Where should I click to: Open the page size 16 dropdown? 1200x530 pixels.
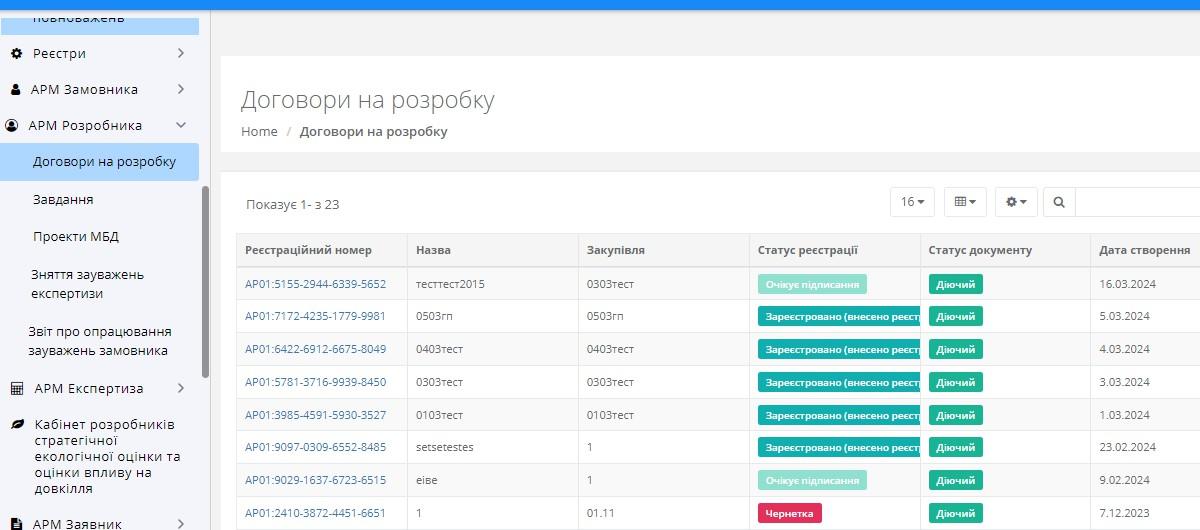click(912, 202)
